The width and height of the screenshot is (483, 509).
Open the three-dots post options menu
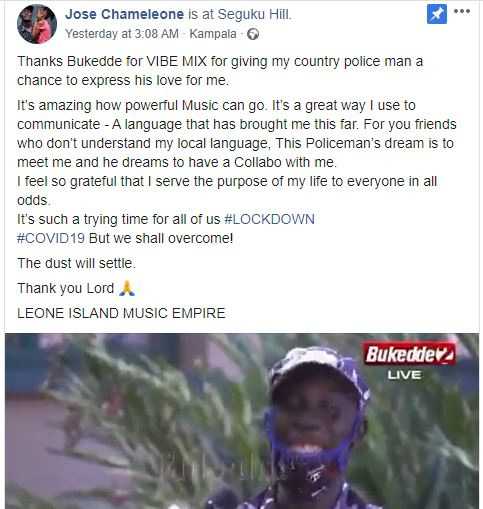click(x=462, y=11)
